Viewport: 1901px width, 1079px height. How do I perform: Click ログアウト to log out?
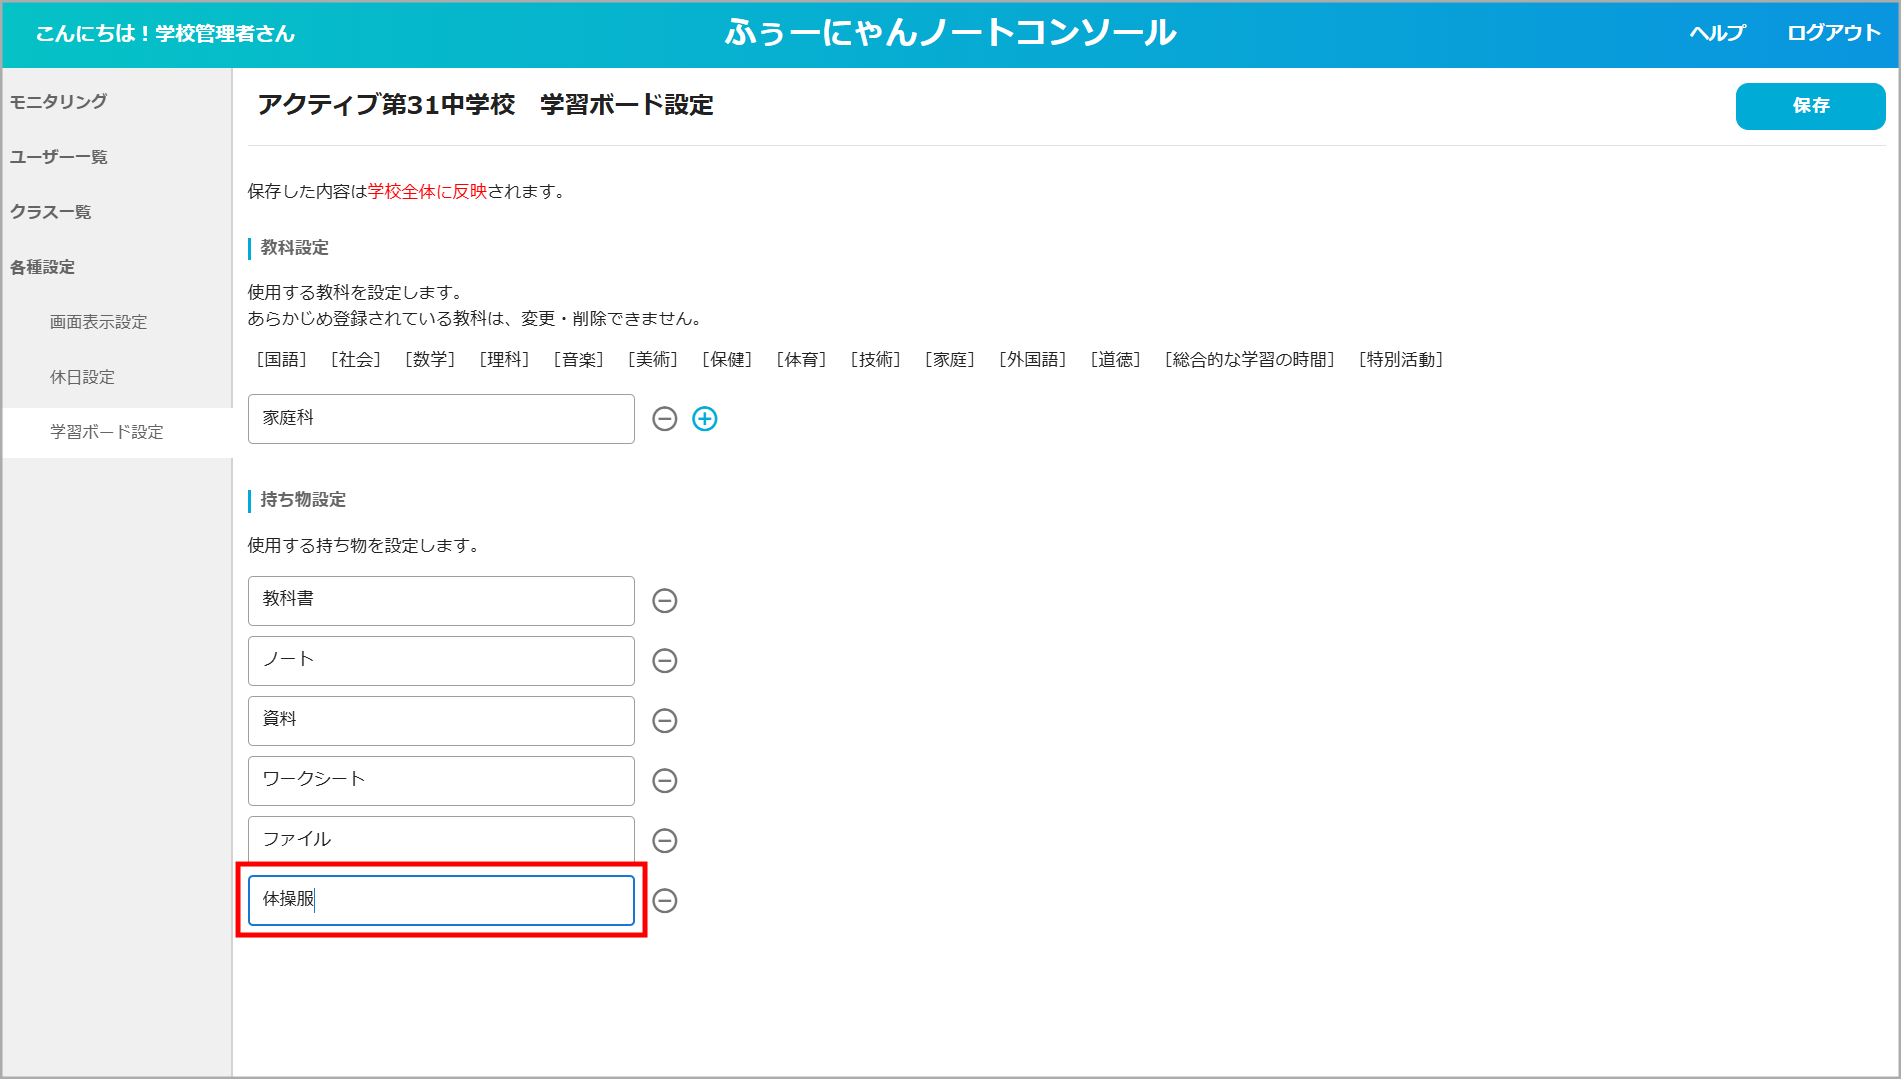pyautogui.click(x=1834, y=33)
